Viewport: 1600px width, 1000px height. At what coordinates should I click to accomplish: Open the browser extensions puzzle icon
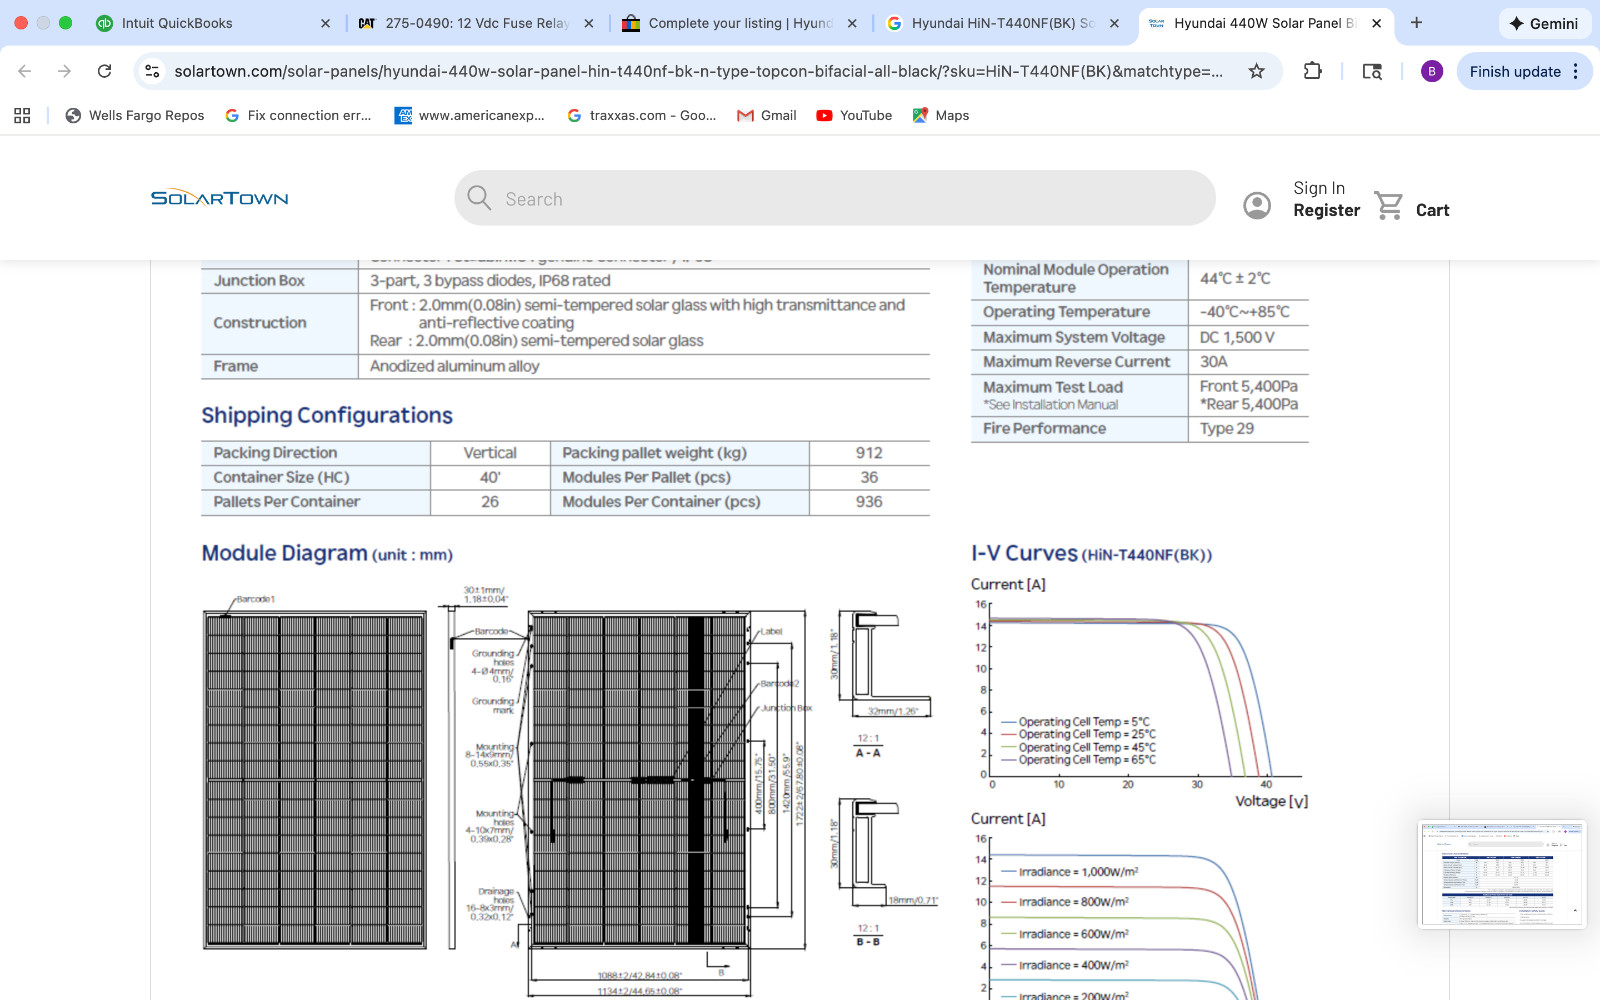pyautogui.click(x=1313, y=71)
